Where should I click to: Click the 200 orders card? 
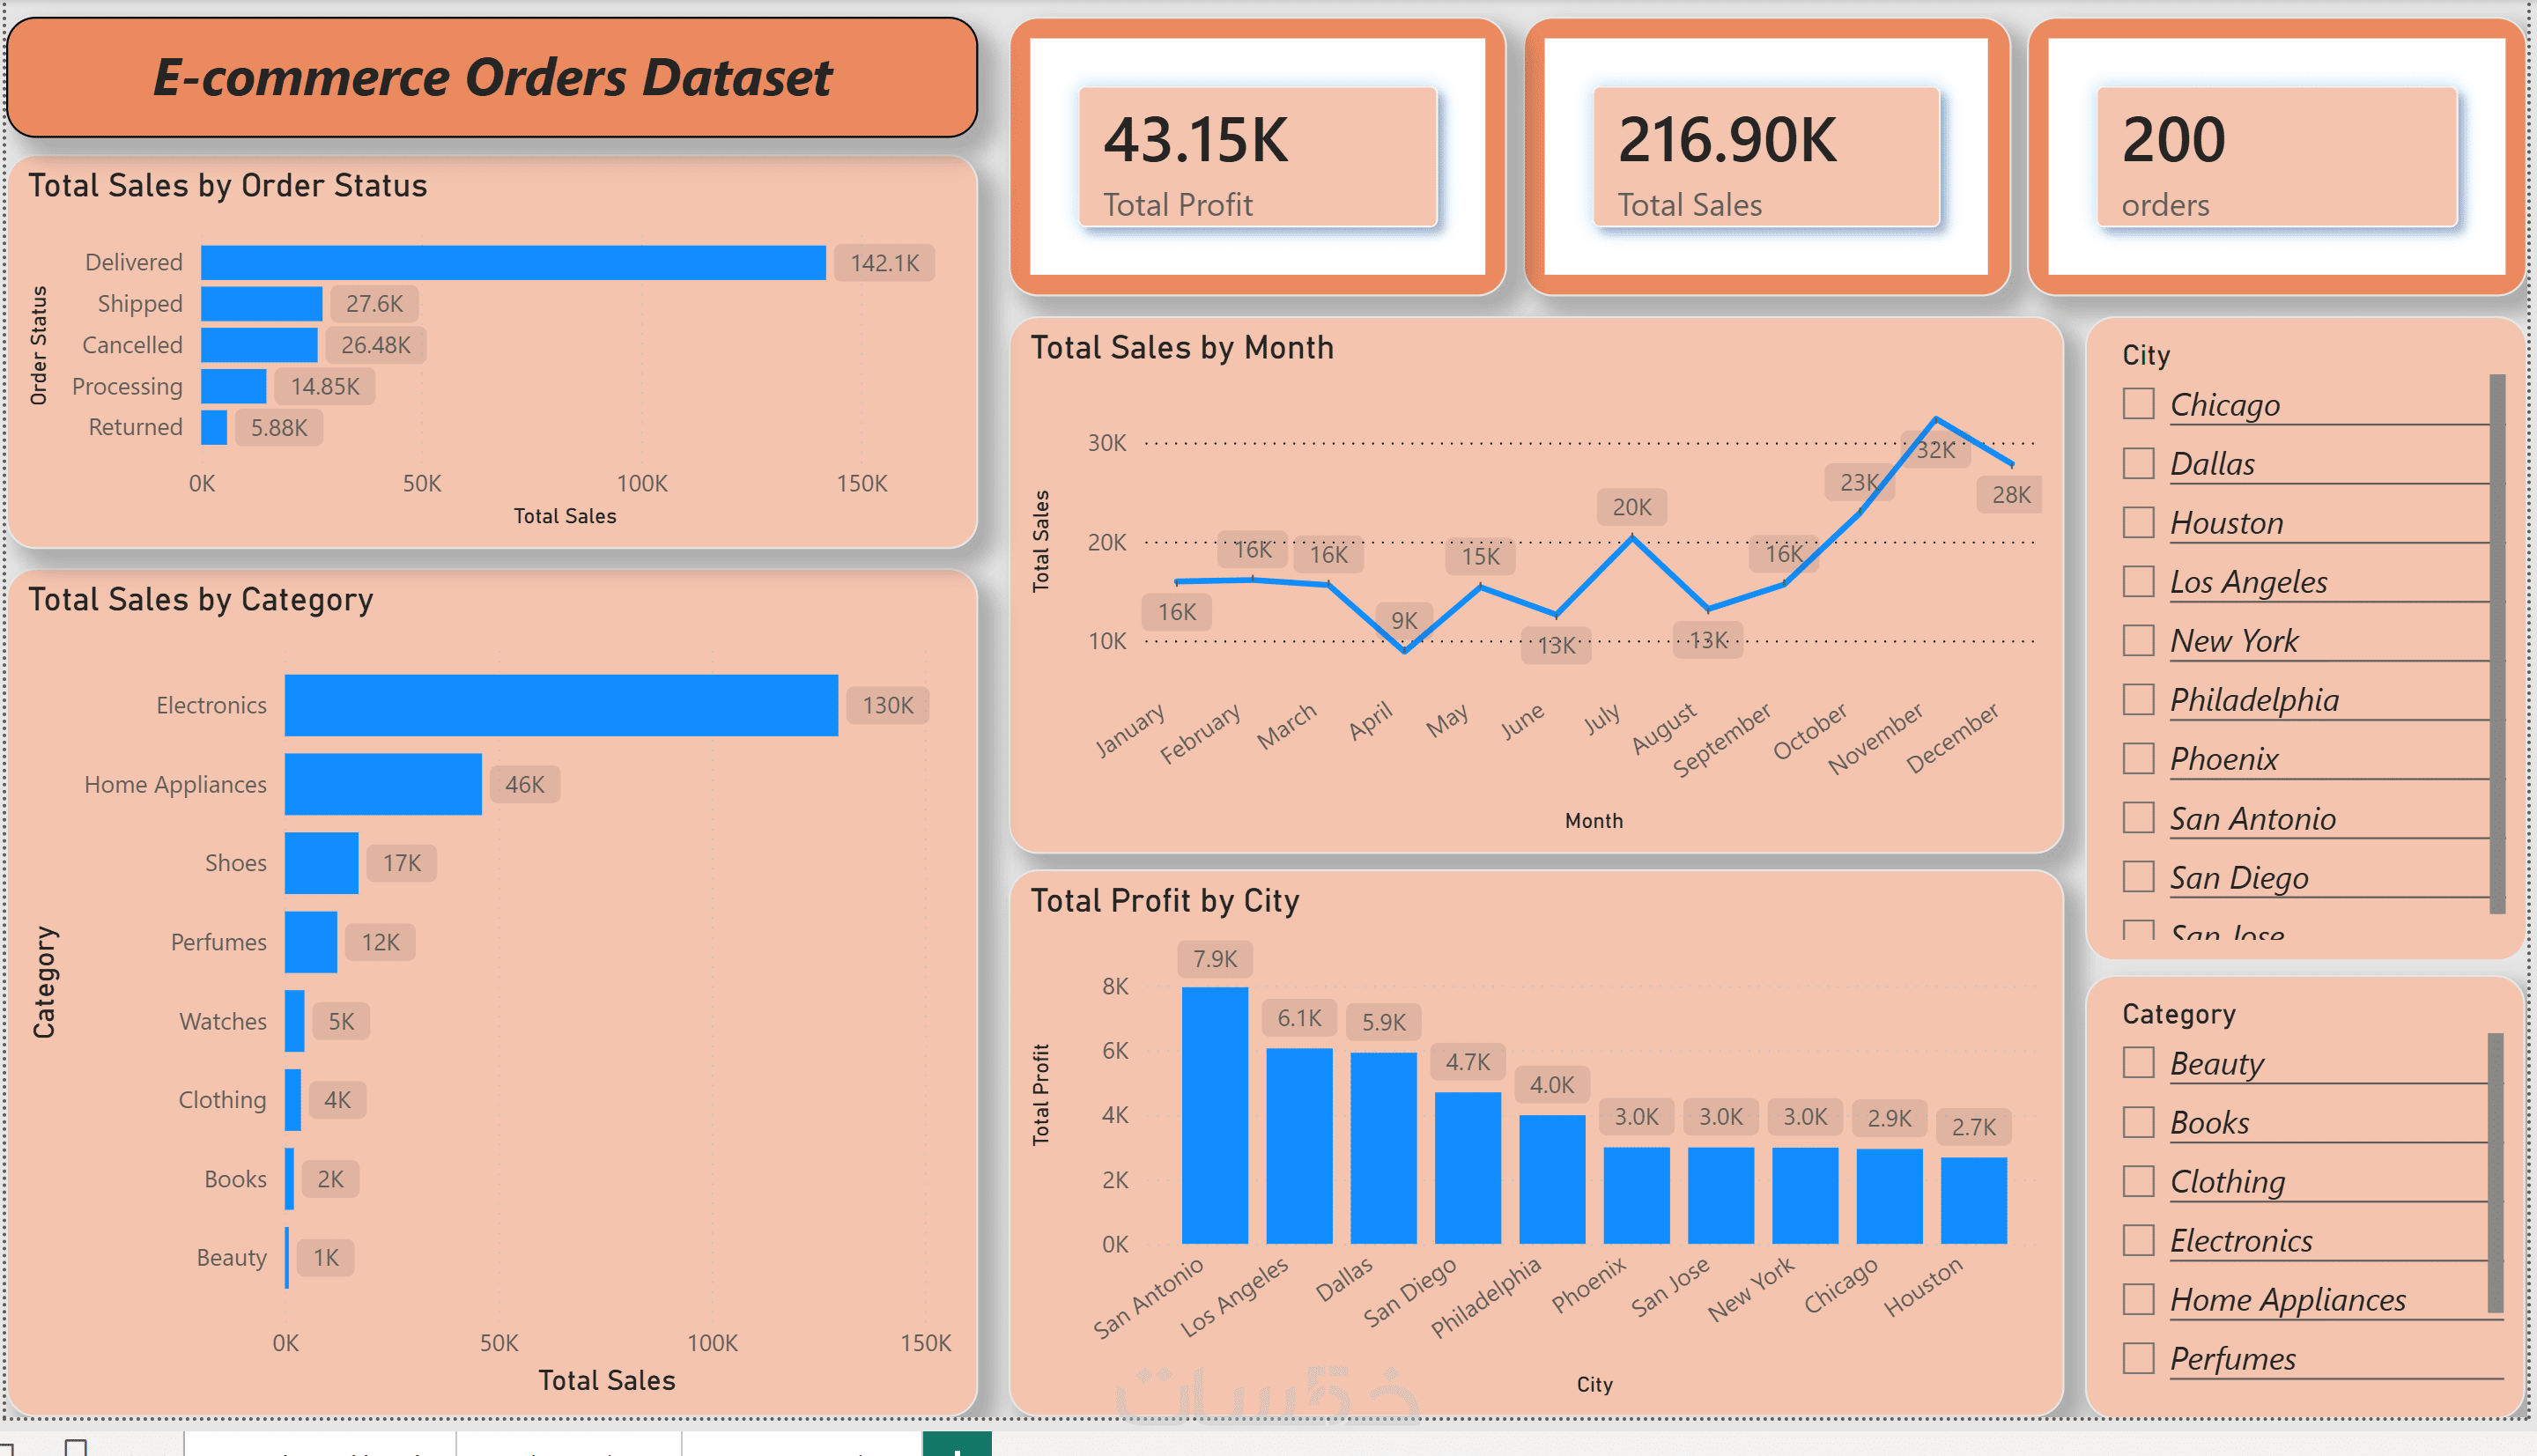tap(2276, 157)
